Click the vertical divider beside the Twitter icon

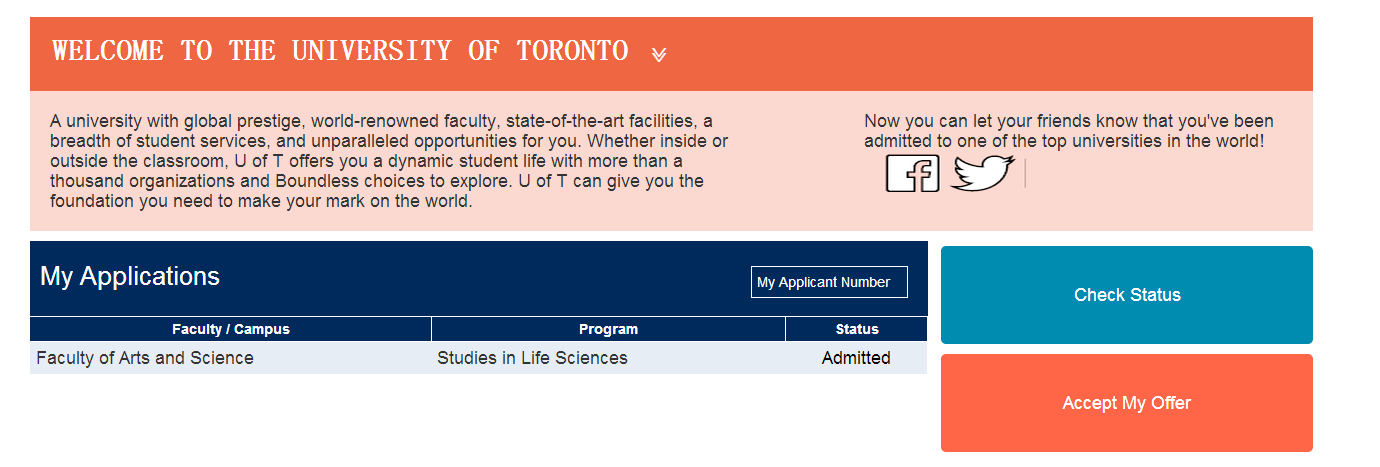point(1025,174)
